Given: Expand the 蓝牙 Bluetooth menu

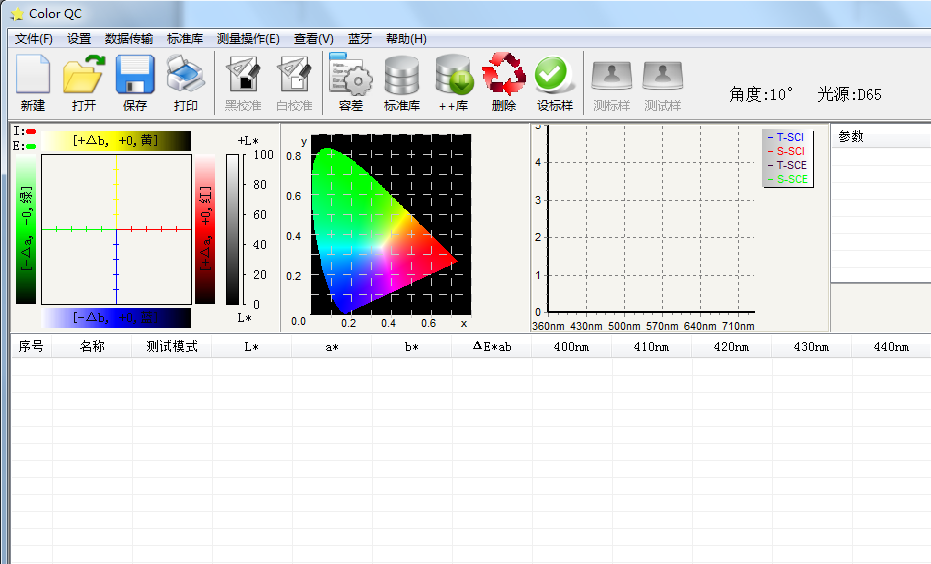Looking at the screenshot, I should [360, 39].
